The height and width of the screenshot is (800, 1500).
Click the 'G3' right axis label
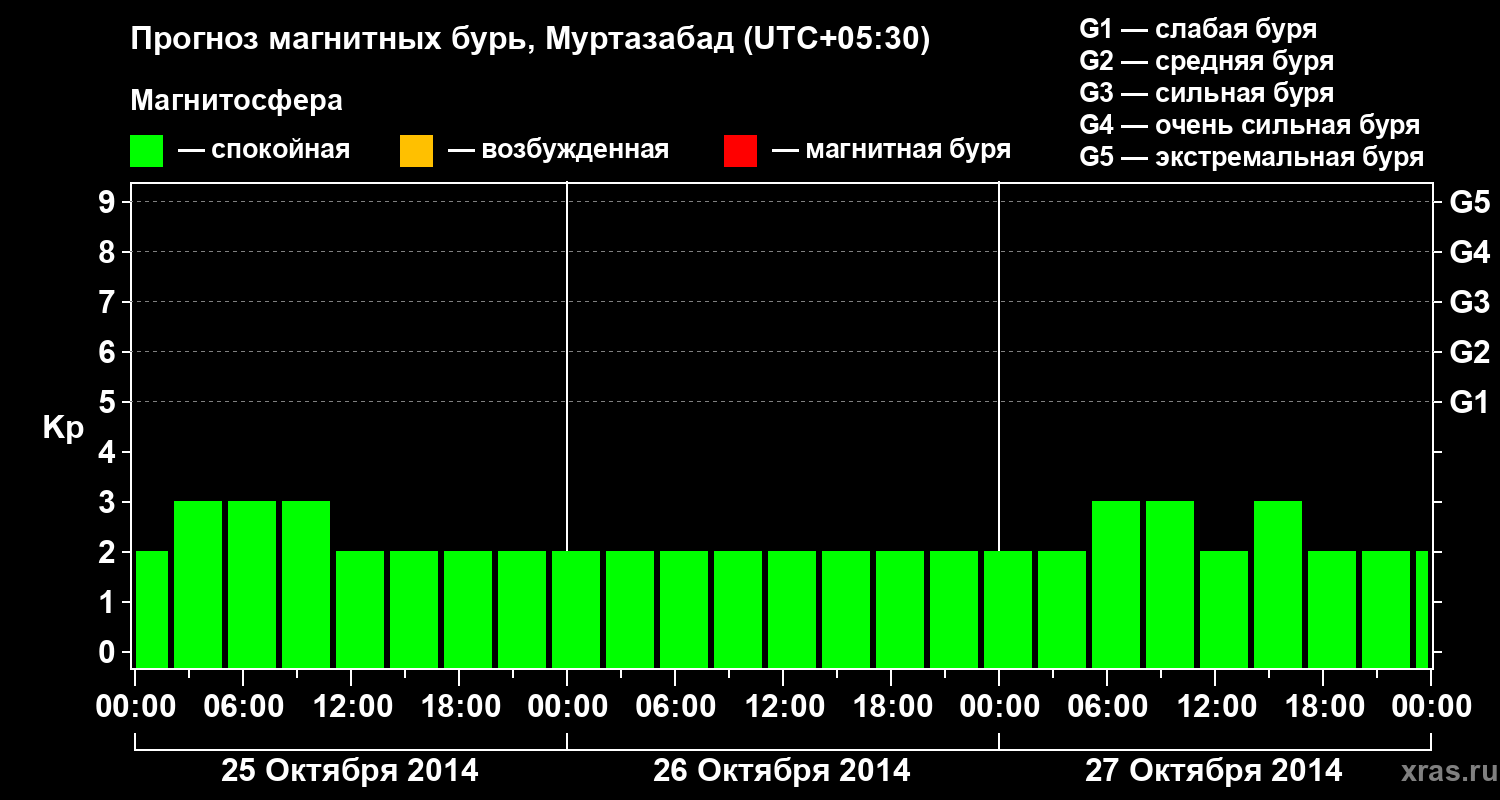pyautogui.click(x=1469, y=302)
